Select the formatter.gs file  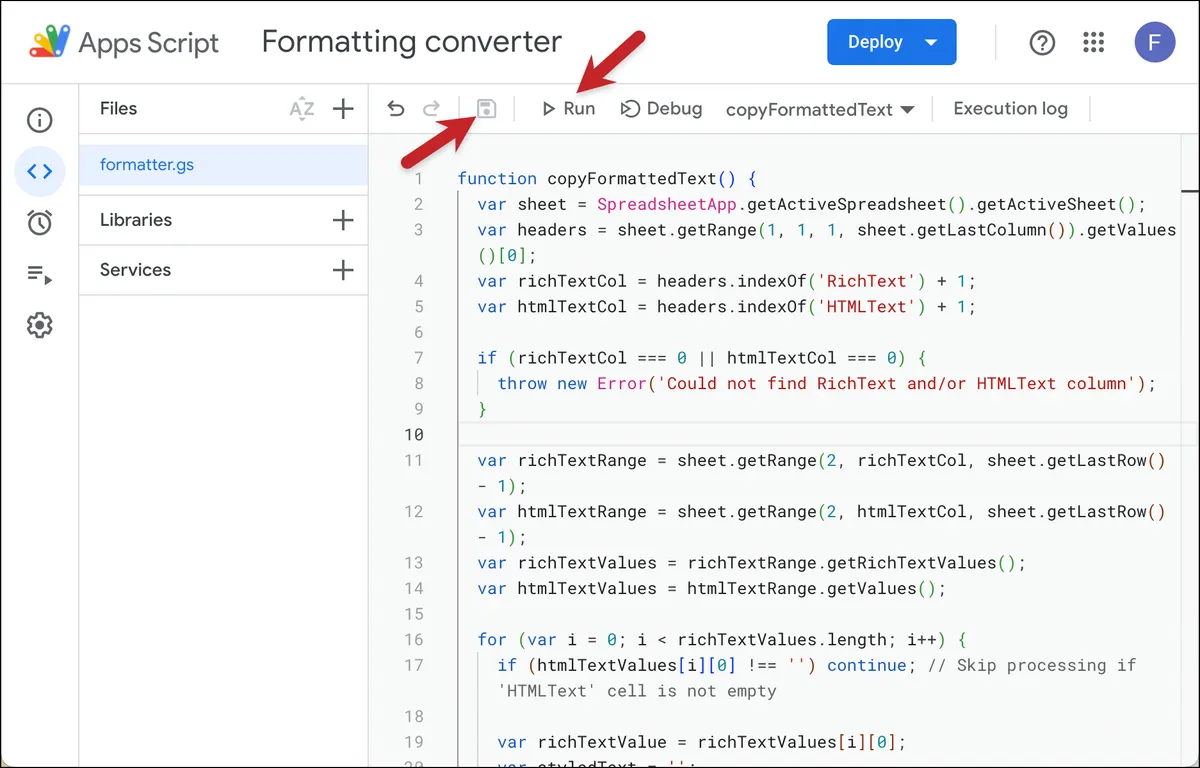[224, 165]
